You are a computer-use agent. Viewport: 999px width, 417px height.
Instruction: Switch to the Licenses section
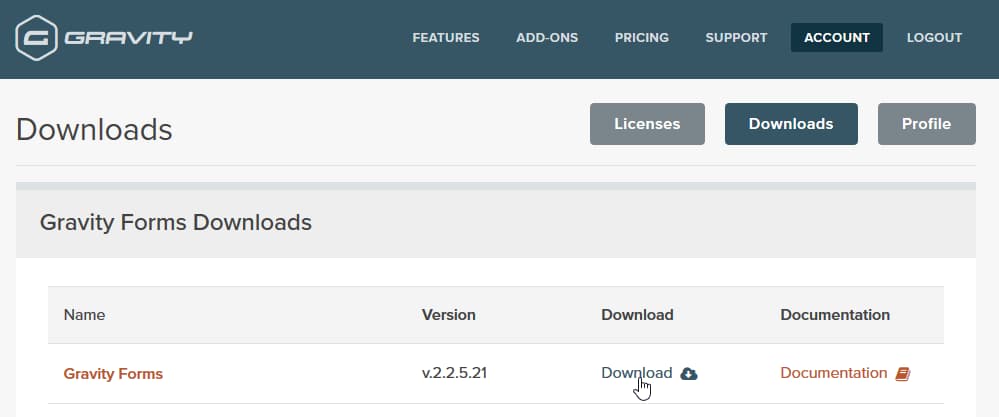pos(647,124)
